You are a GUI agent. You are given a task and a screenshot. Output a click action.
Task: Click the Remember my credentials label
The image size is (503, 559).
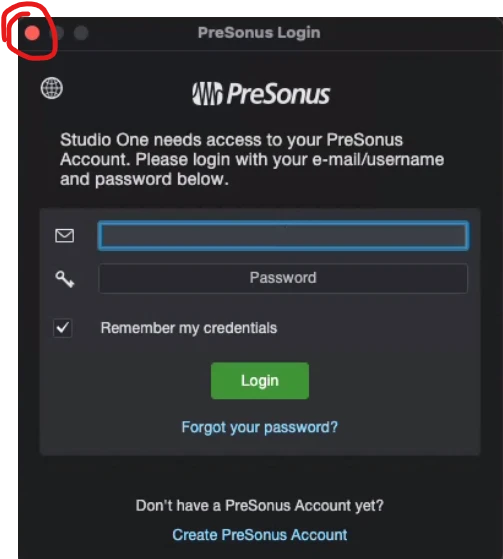point(189,328)
